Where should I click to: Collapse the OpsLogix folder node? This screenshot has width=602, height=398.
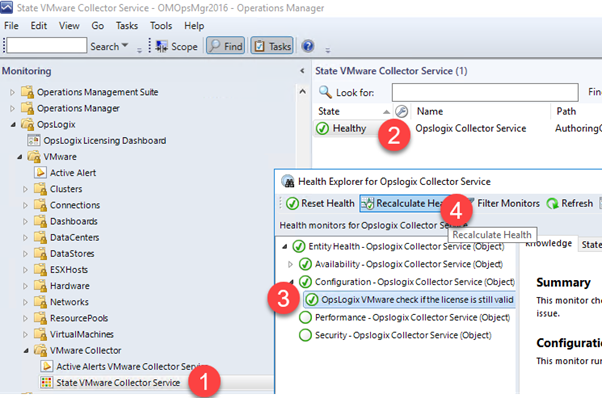[x=13, y=125]
